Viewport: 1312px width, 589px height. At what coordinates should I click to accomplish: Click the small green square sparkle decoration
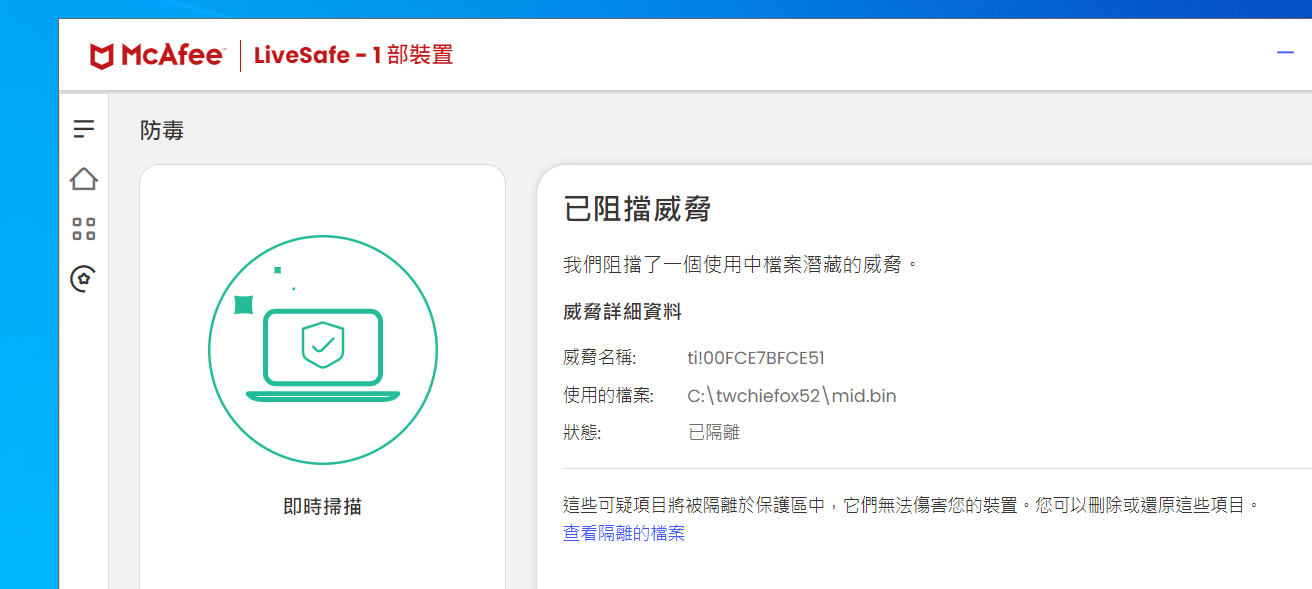tap(243, 304)
